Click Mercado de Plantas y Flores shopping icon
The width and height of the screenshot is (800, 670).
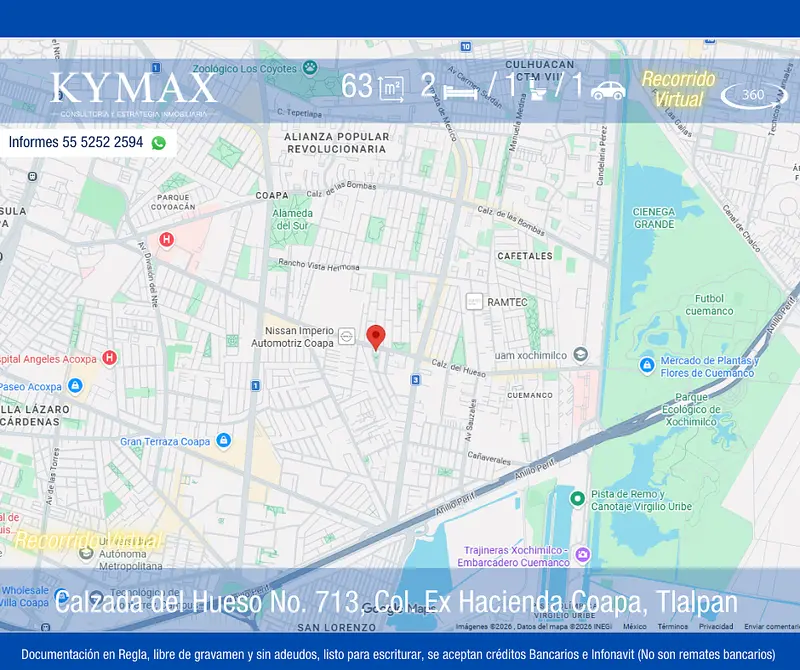click(647, 365)
